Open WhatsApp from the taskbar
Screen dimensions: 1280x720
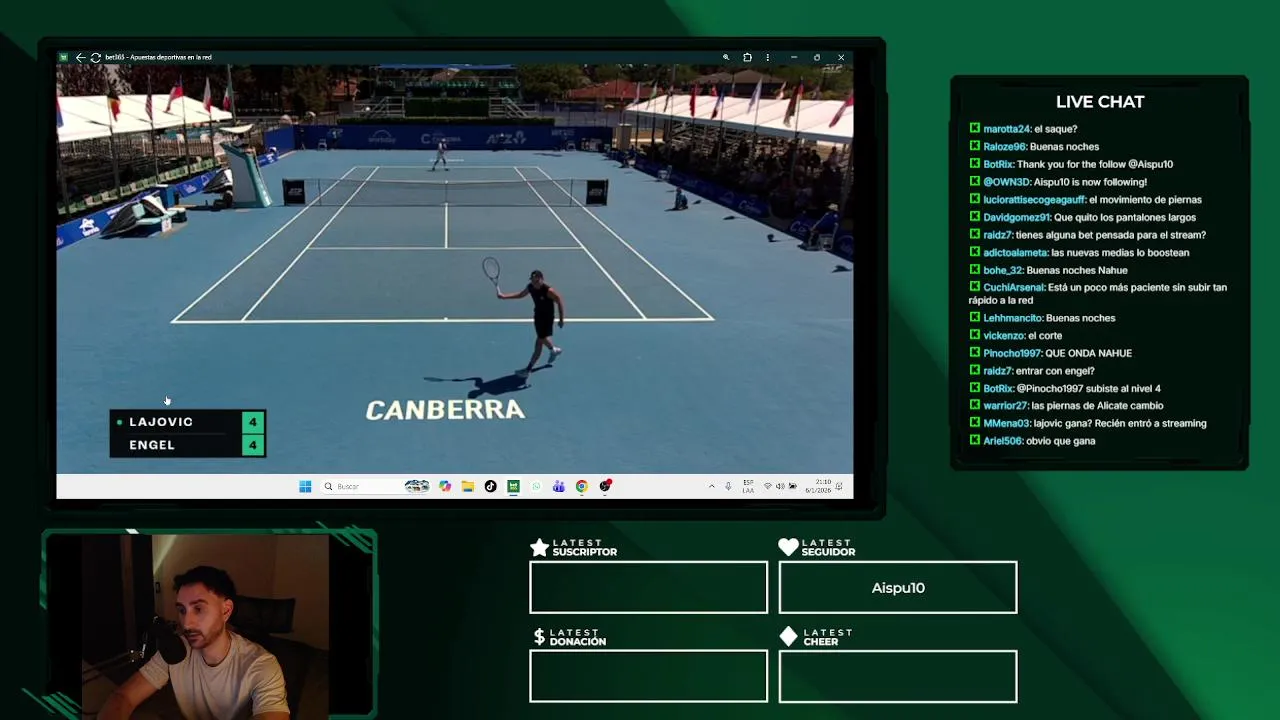536,486
